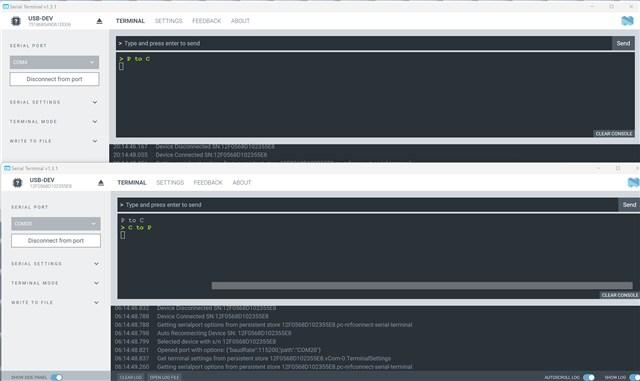Click the 'Opened port with options' log entry
Screen dimensions: 640x381
pos(218,350)
